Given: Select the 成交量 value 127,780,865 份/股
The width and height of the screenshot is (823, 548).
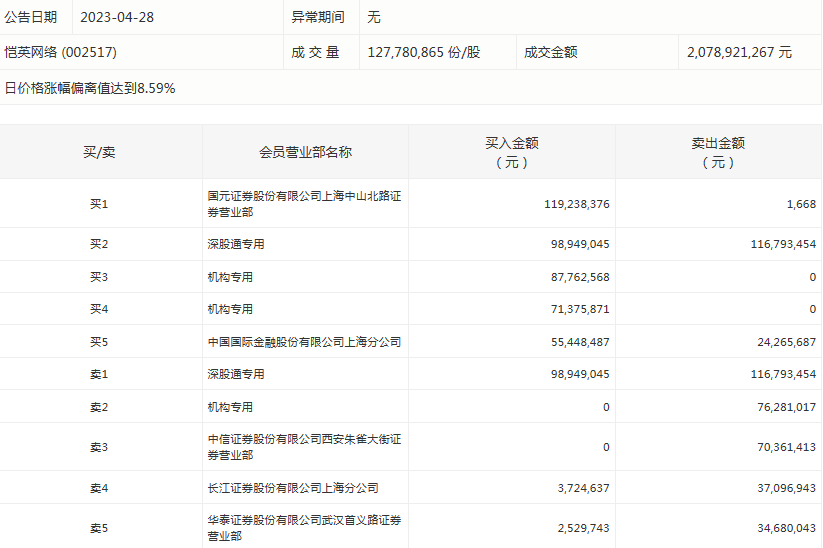Looking at the screenshot, I should [424, 52].
